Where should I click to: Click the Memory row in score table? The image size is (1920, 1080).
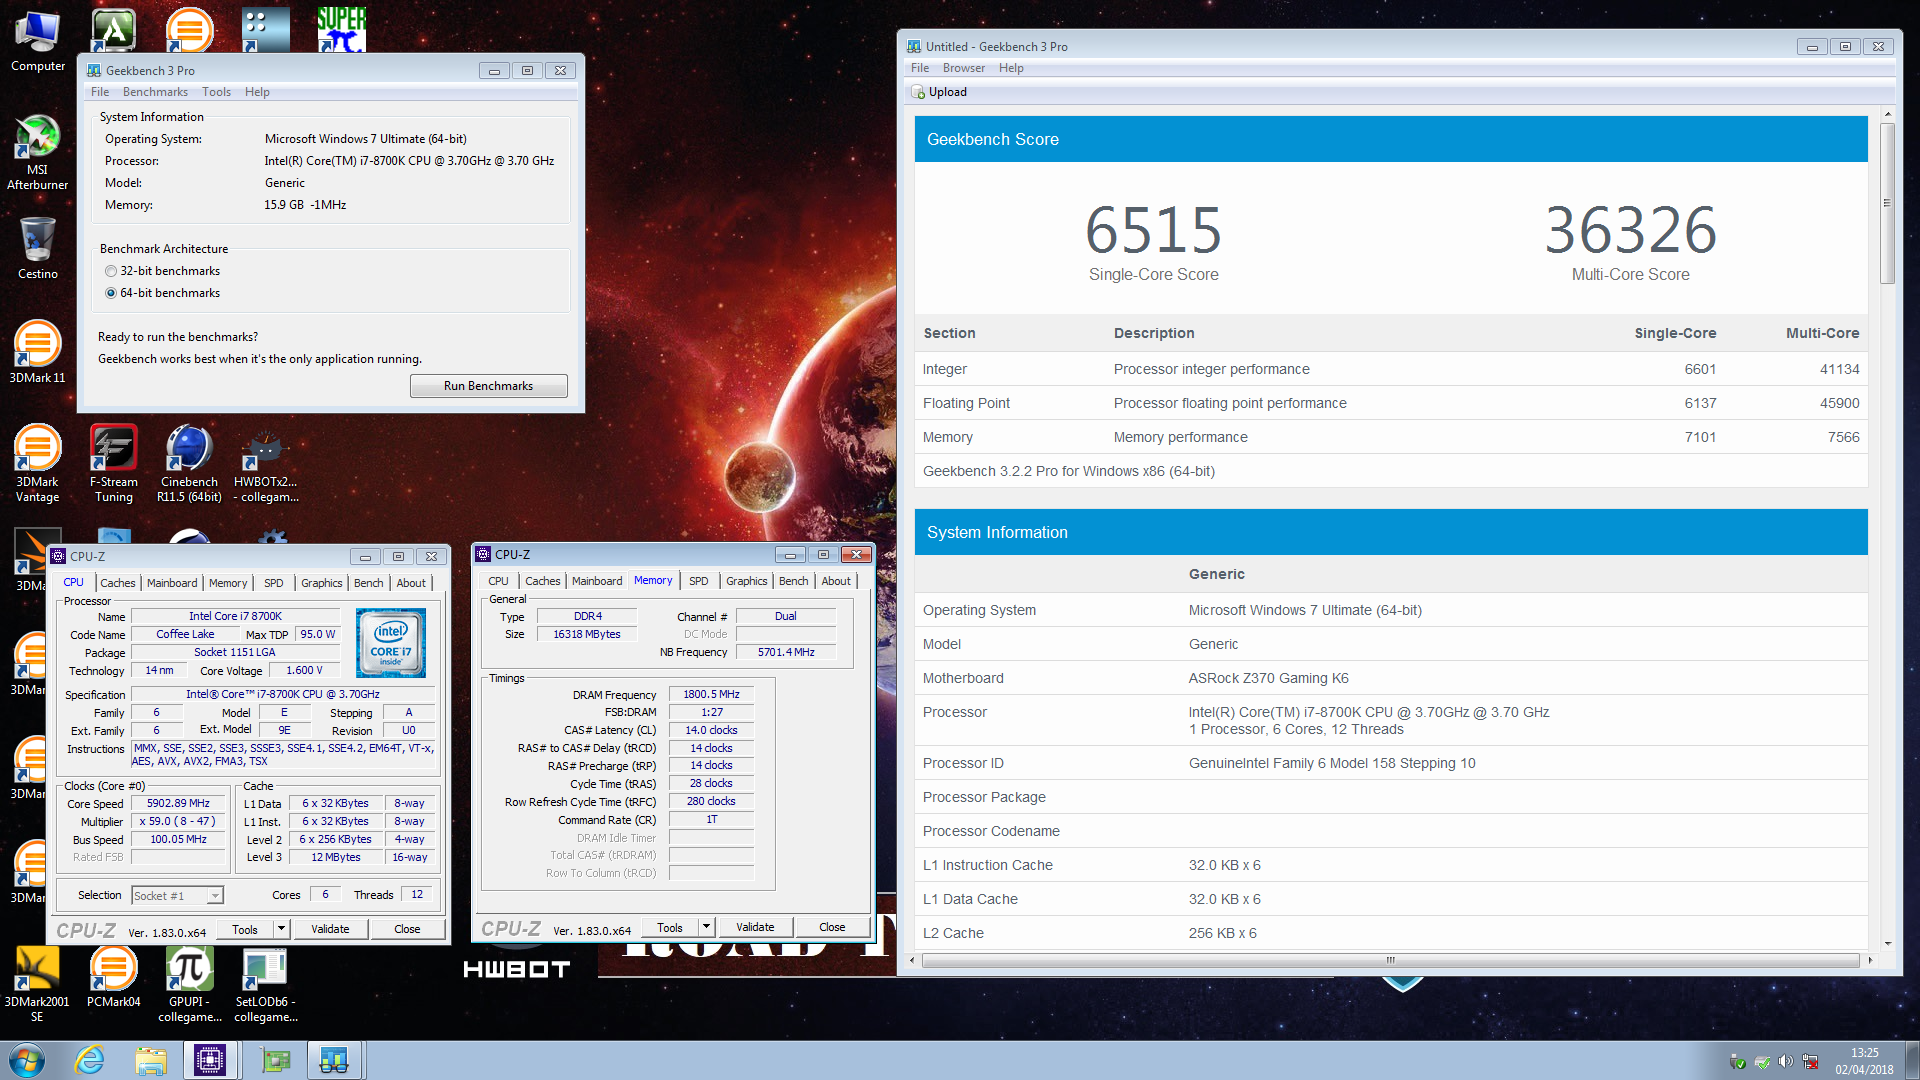[1391, 437]
